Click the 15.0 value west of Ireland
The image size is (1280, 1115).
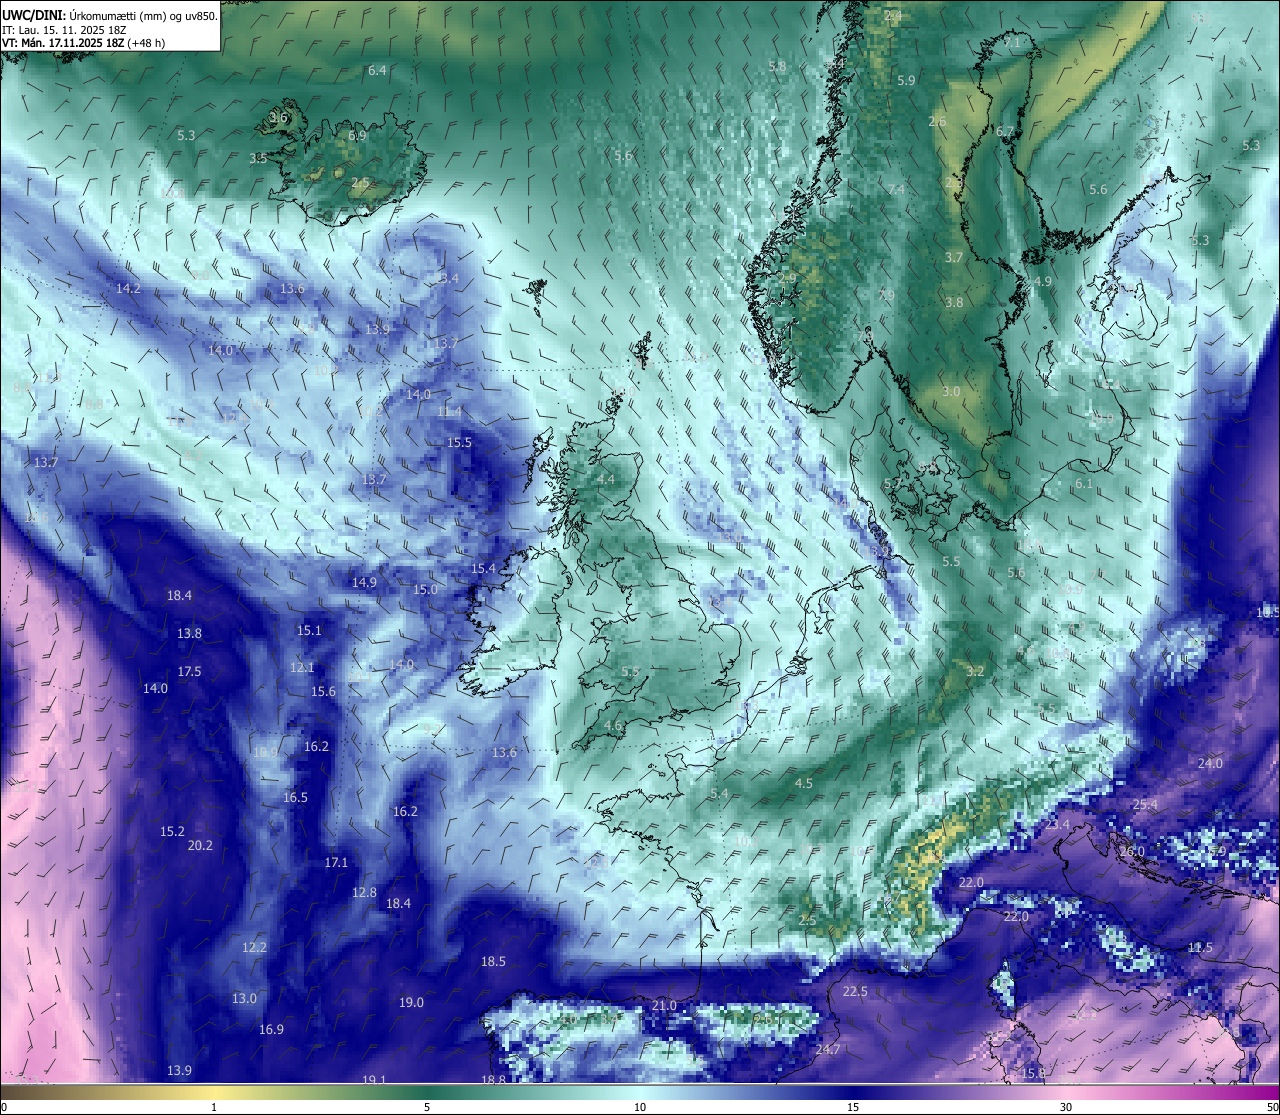[425, 590]
